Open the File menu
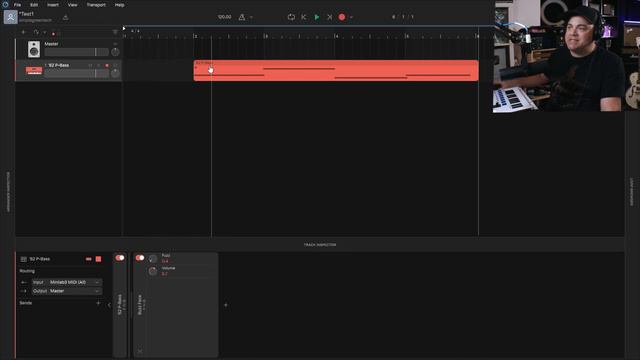Viewport: 640px width, 360px height. pyautogui.click(x=18, y=5)
